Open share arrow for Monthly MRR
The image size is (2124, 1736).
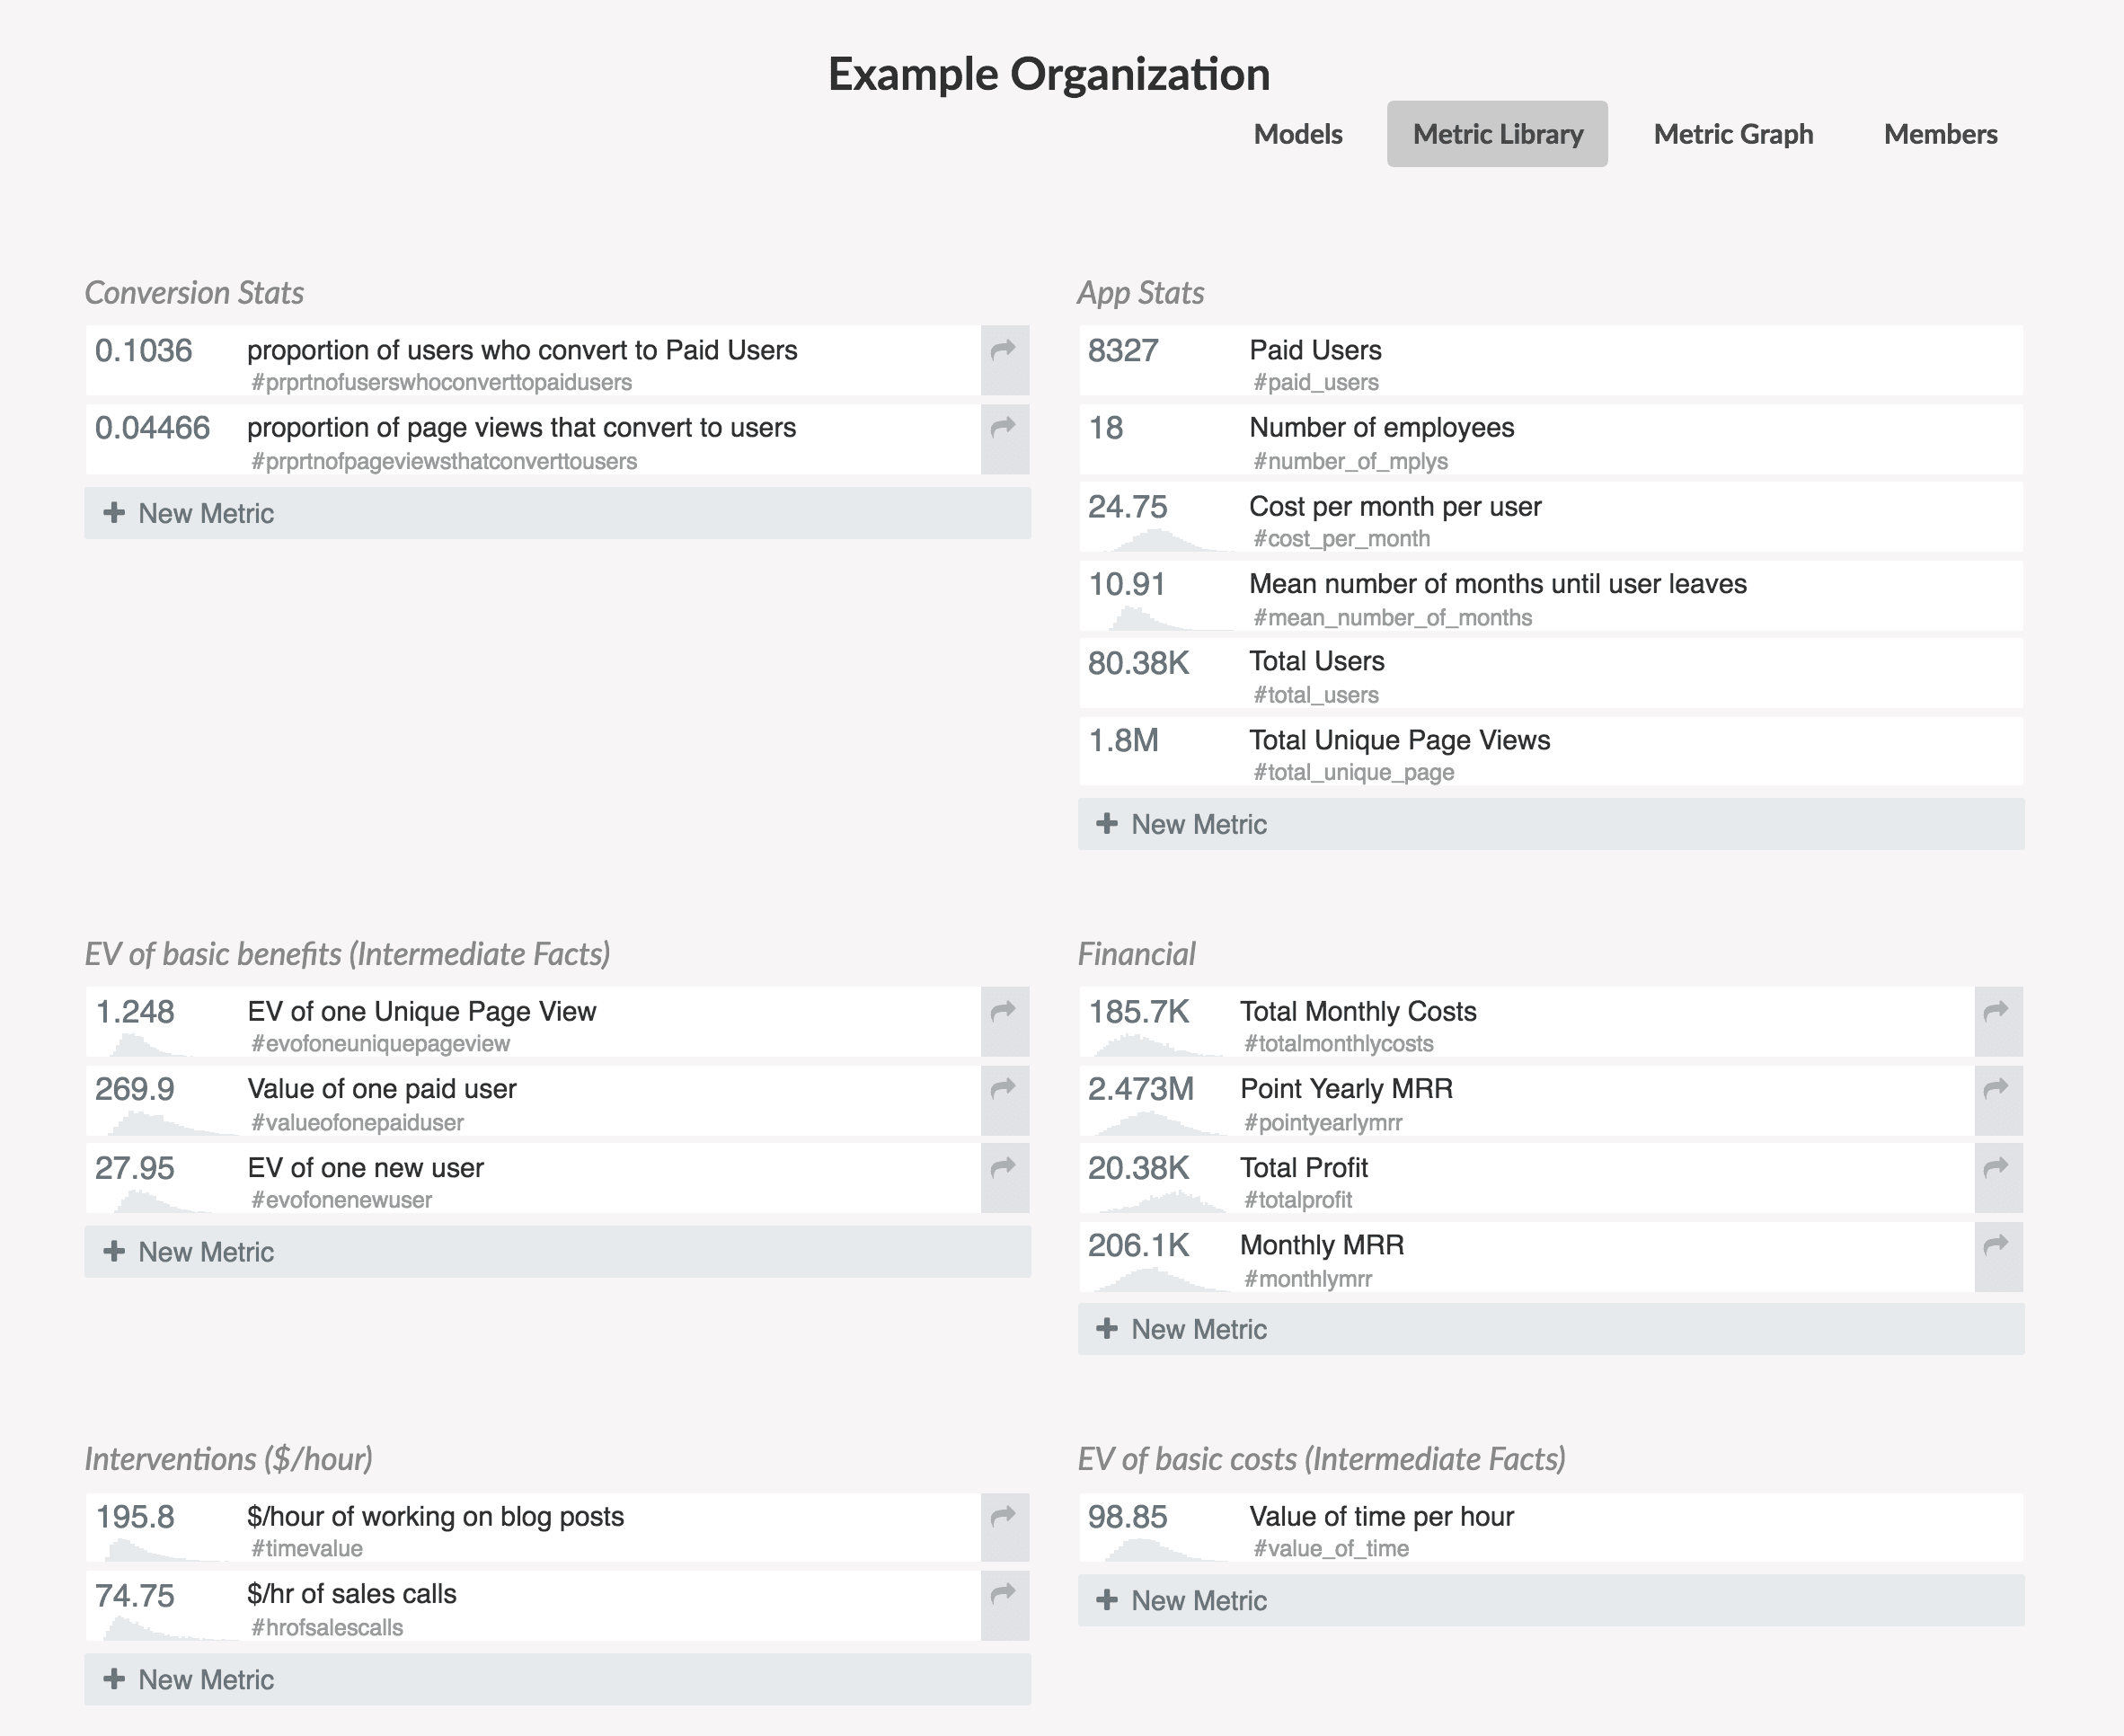(x=1998, y=1257)
